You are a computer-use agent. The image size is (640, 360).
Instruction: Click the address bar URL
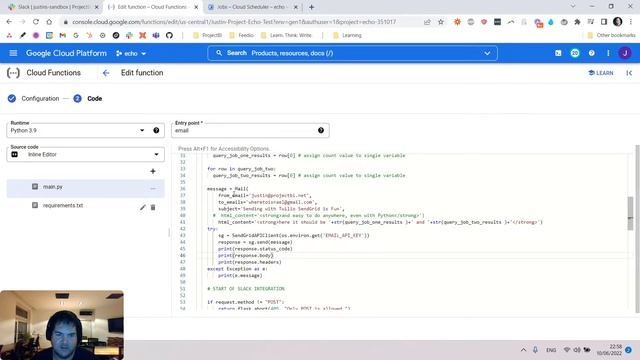point(234,22)
